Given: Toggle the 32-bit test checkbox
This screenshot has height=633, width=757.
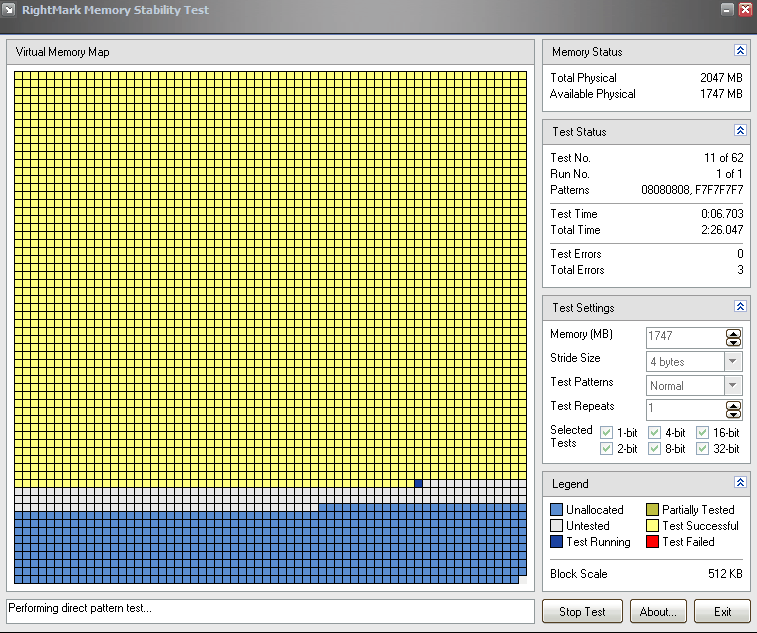Looking at the screenshot, I should coord(702,449).
